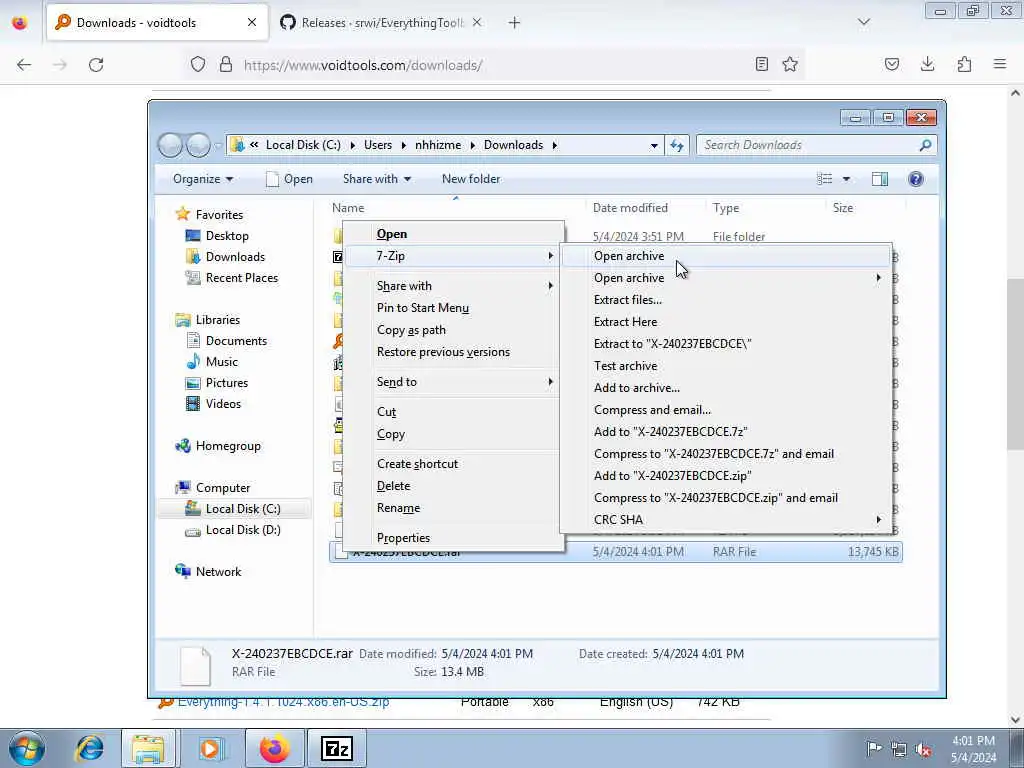Image resolution: width=1024 pixels, height=768 pixels.
Task: Open Windows Media Player taskbar icon
Action: pos(210,748)
